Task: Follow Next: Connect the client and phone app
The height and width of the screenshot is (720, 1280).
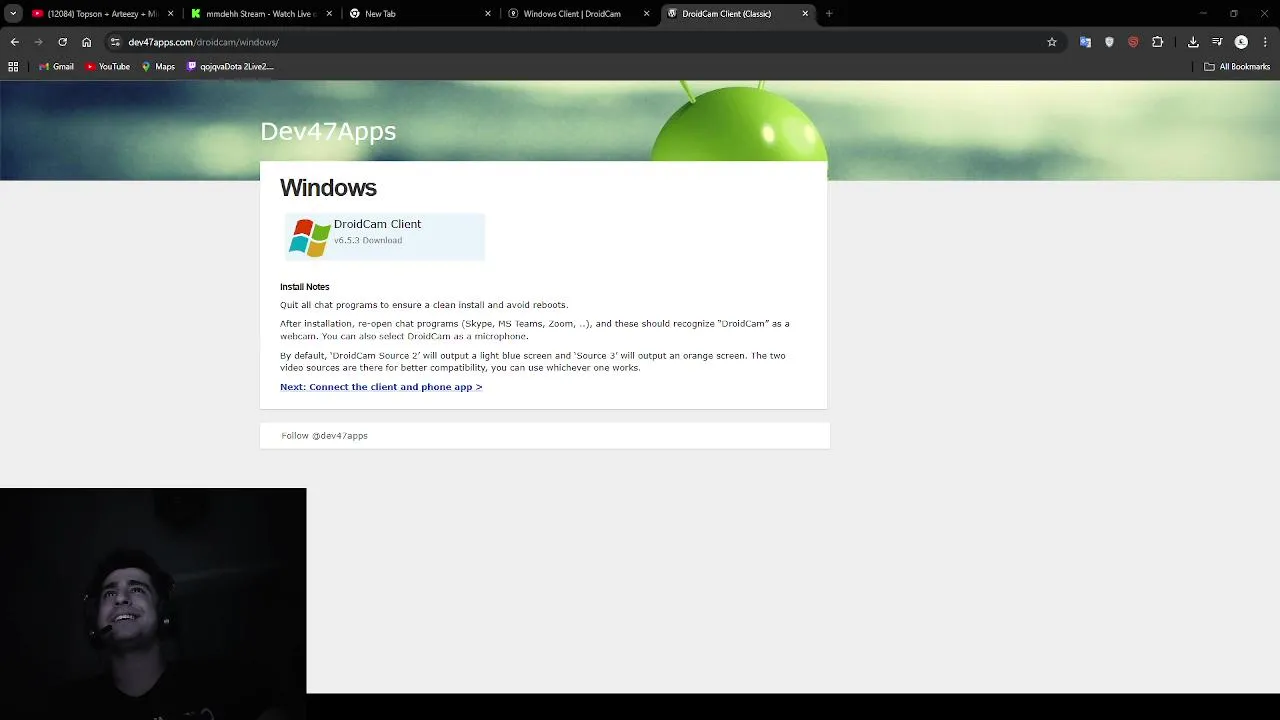Action: tap(381, 387)
